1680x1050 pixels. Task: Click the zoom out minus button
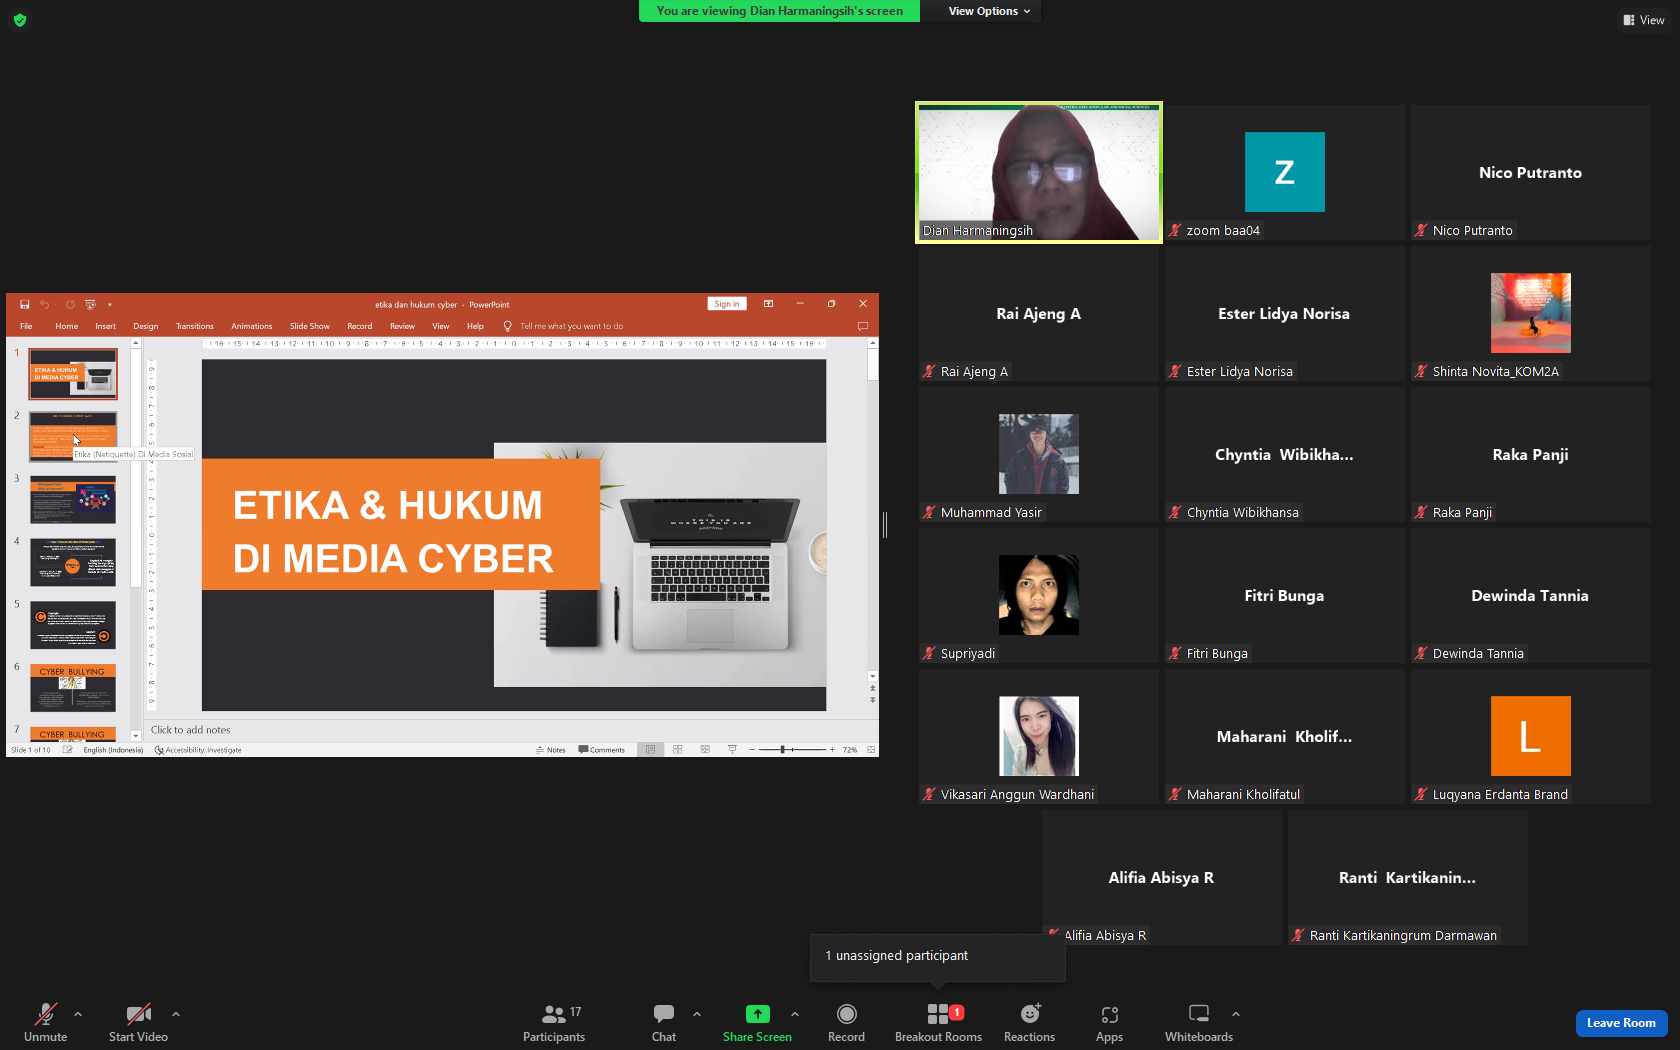click(x=752, y=750)
